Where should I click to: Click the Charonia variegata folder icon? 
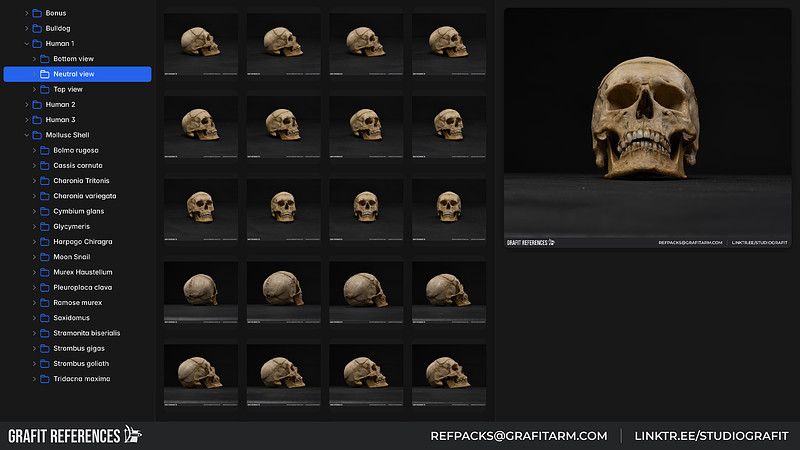(45, 196)
